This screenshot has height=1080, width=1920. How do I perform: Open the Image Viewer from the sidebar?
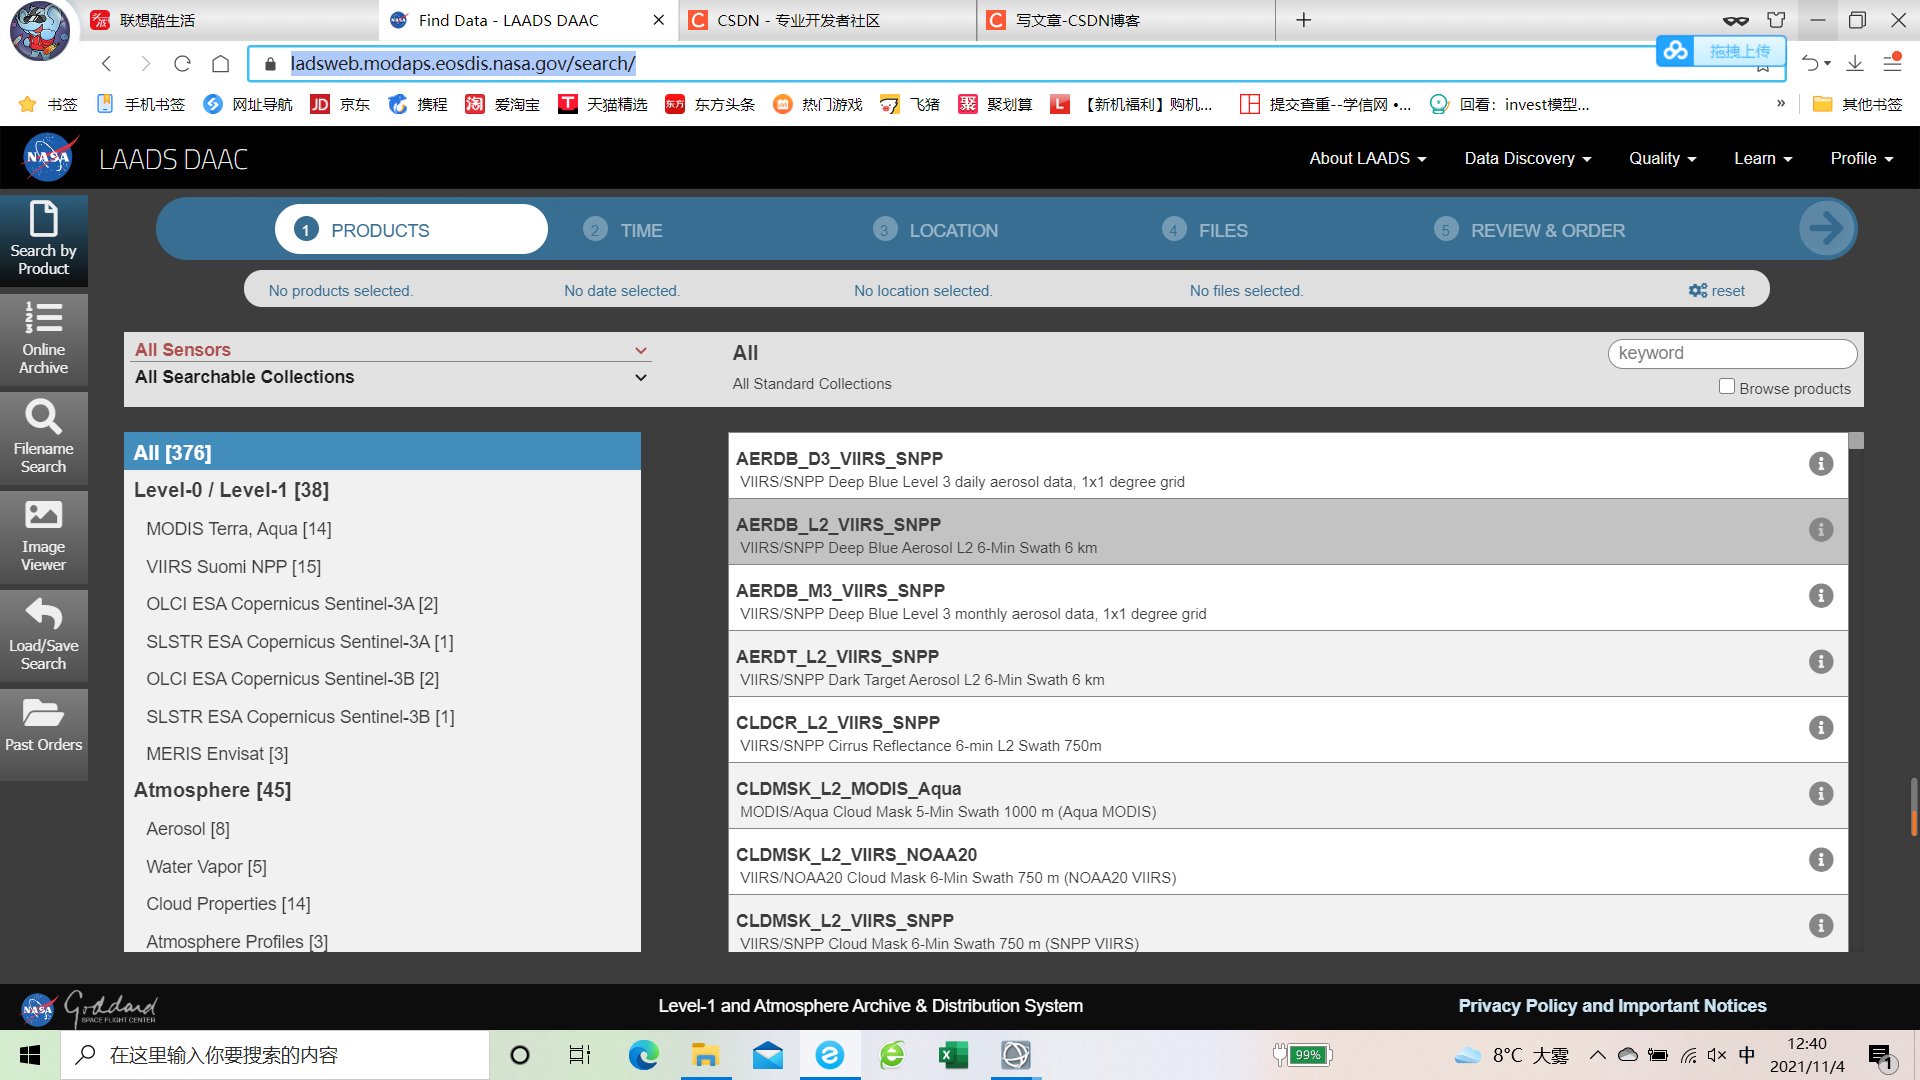click(x=43, y=536)
